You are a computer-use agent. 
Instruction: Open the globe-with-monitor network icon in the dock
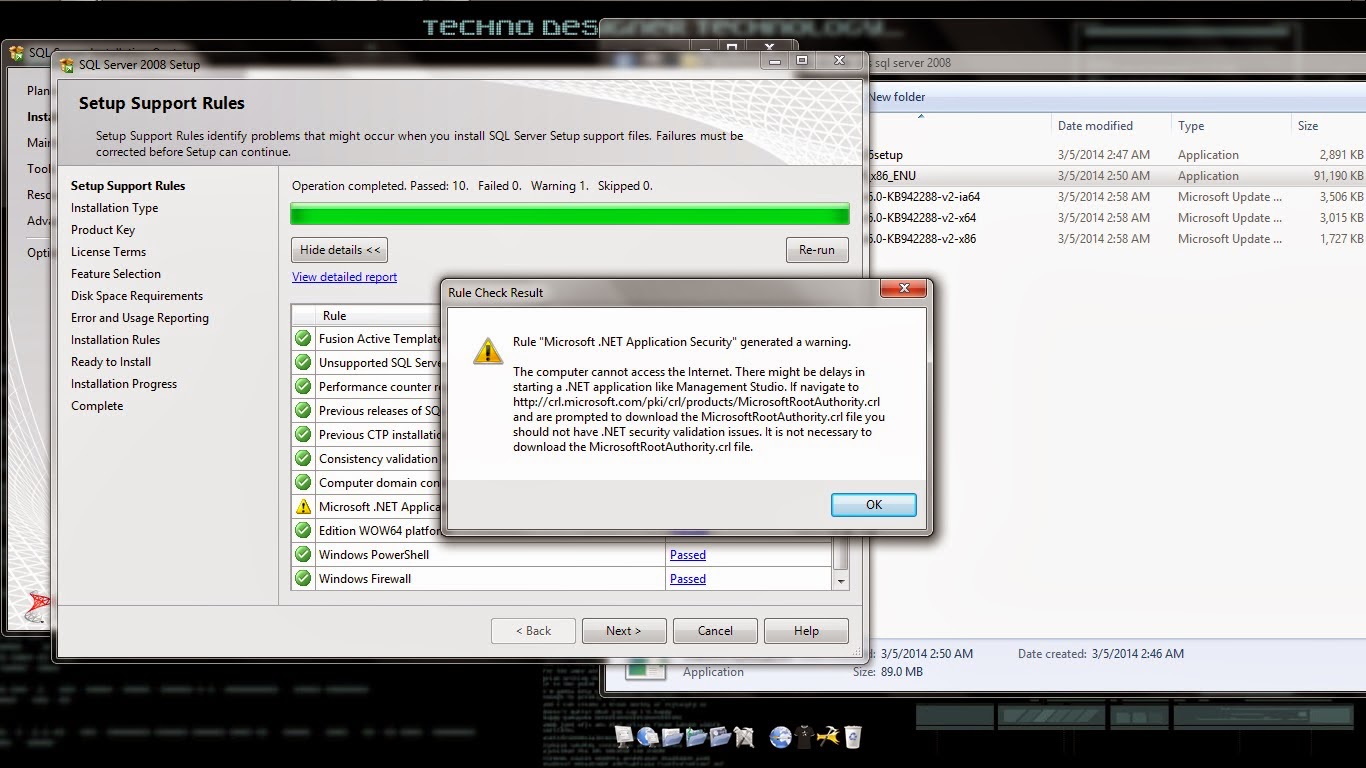pos(648,738)
